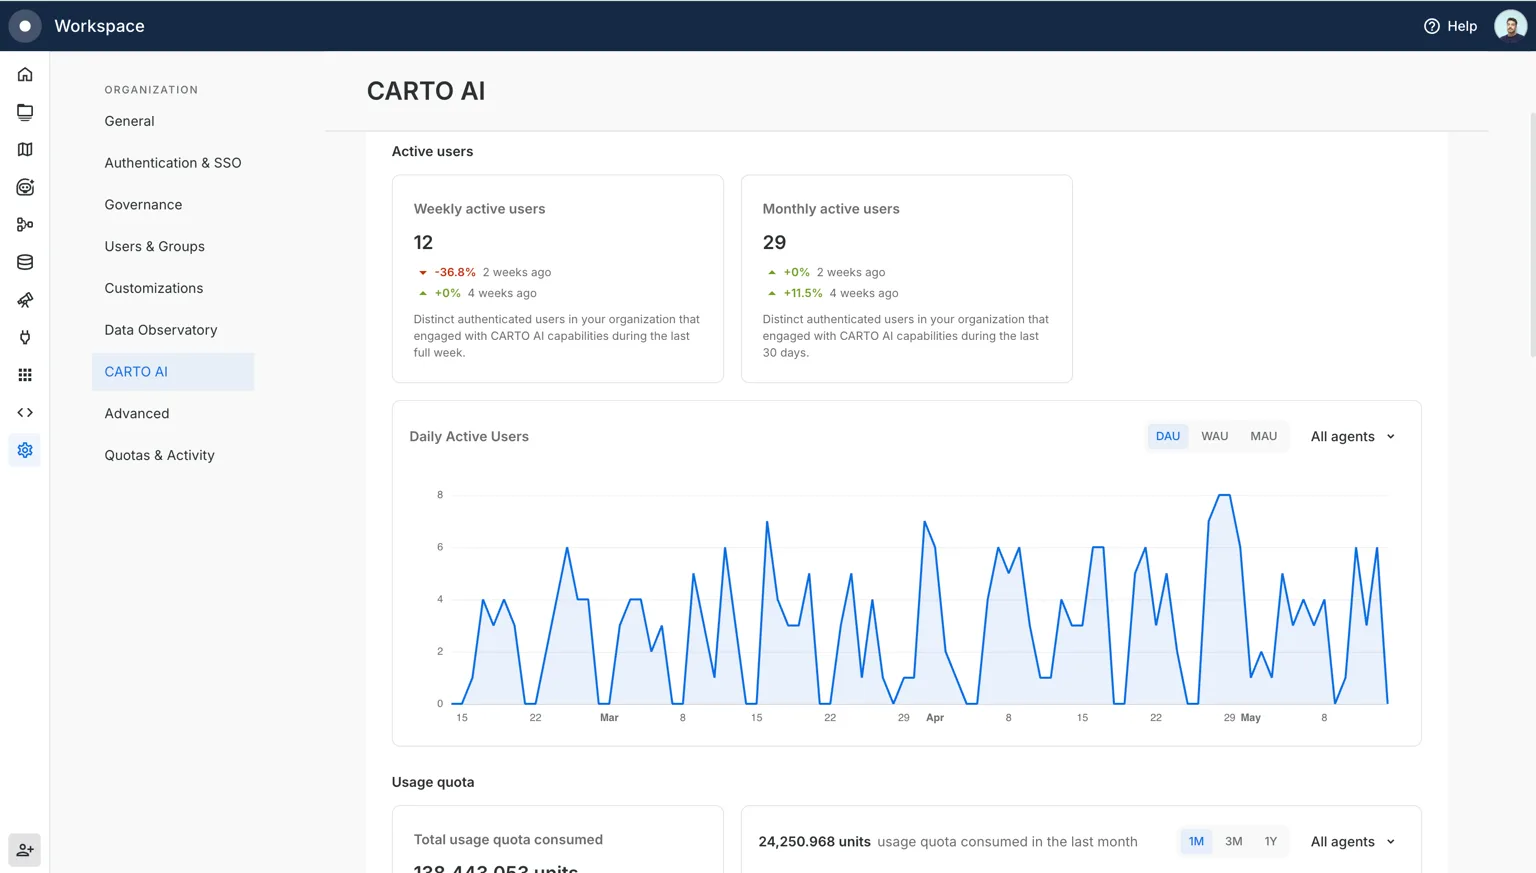Image resolution: width=1536 pixels, height=873 pixels.
Task: Open the Governance section
Action: point(143,205)
